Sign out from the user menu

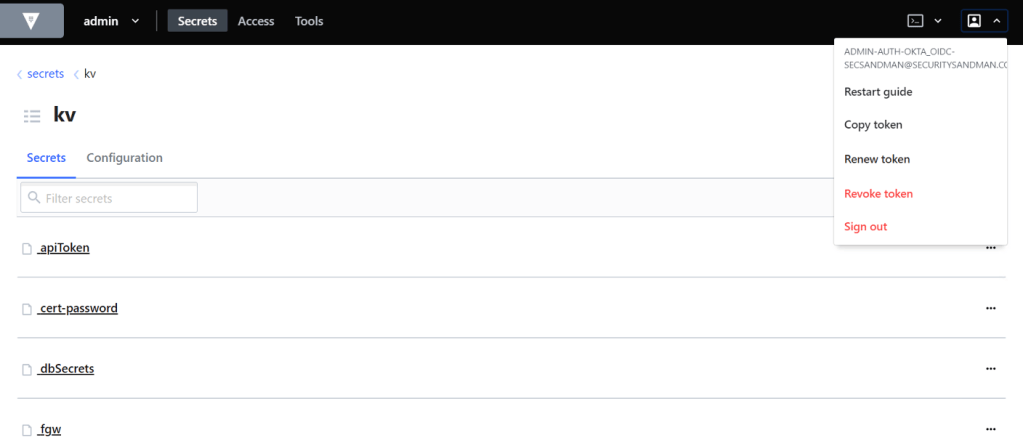[x=865, y=227]
